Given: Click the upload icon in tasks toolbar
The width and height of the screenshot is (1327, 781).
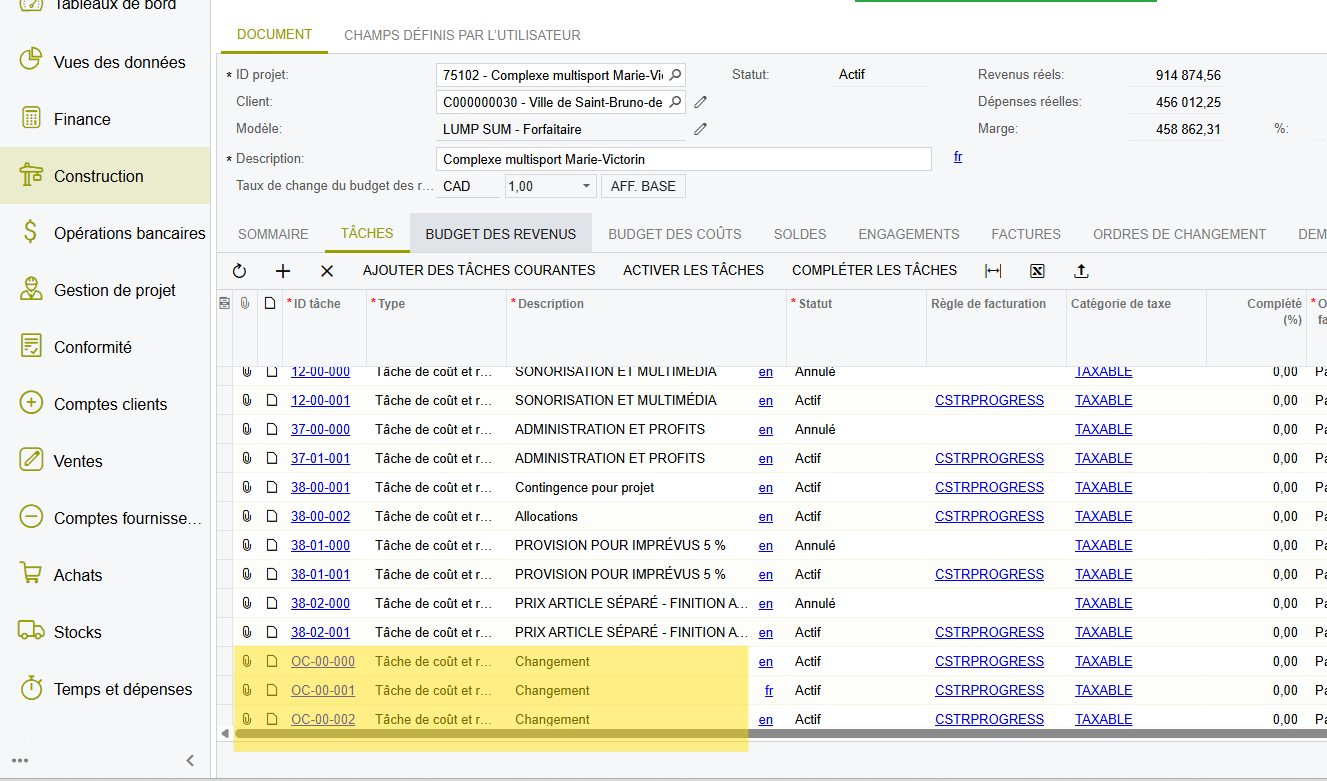Looking at the screenshot, I should 1081,271.
